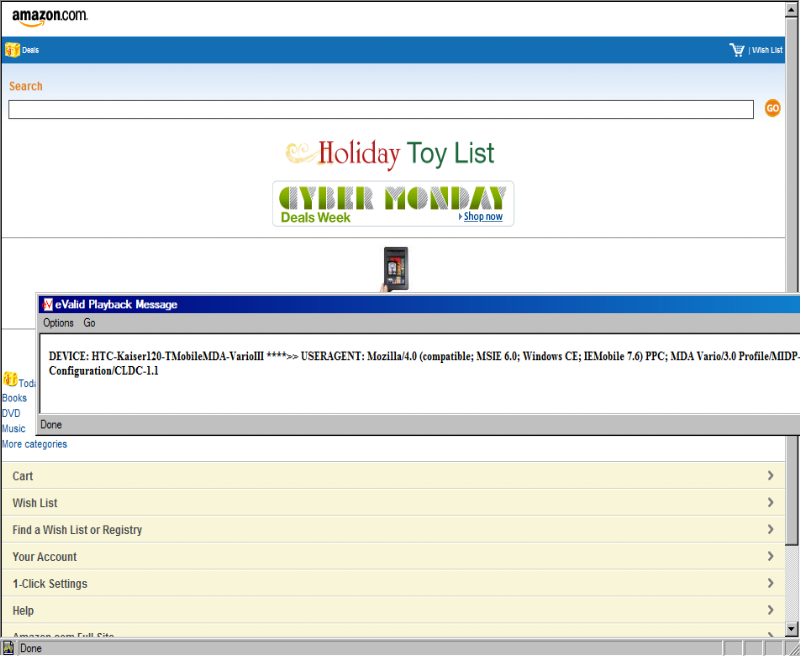The height and width of the screenshot is (656, 800).
Task: Expand the Cart row chevron
Action: (x=770, y=475)
